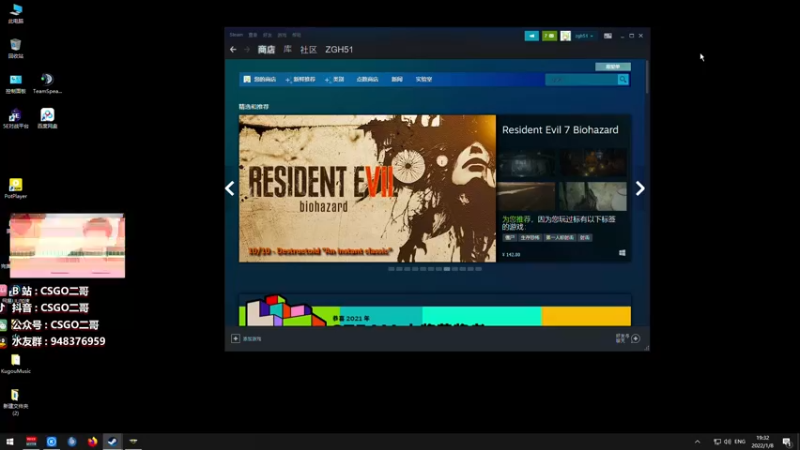Switch Steam to Big Picture mode icon
800x450 pixels.
[x=608, y=36]
